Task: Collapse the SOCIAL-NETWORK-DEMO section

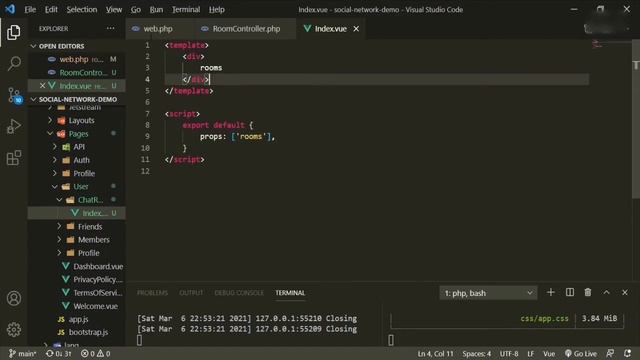Action: 76,99
